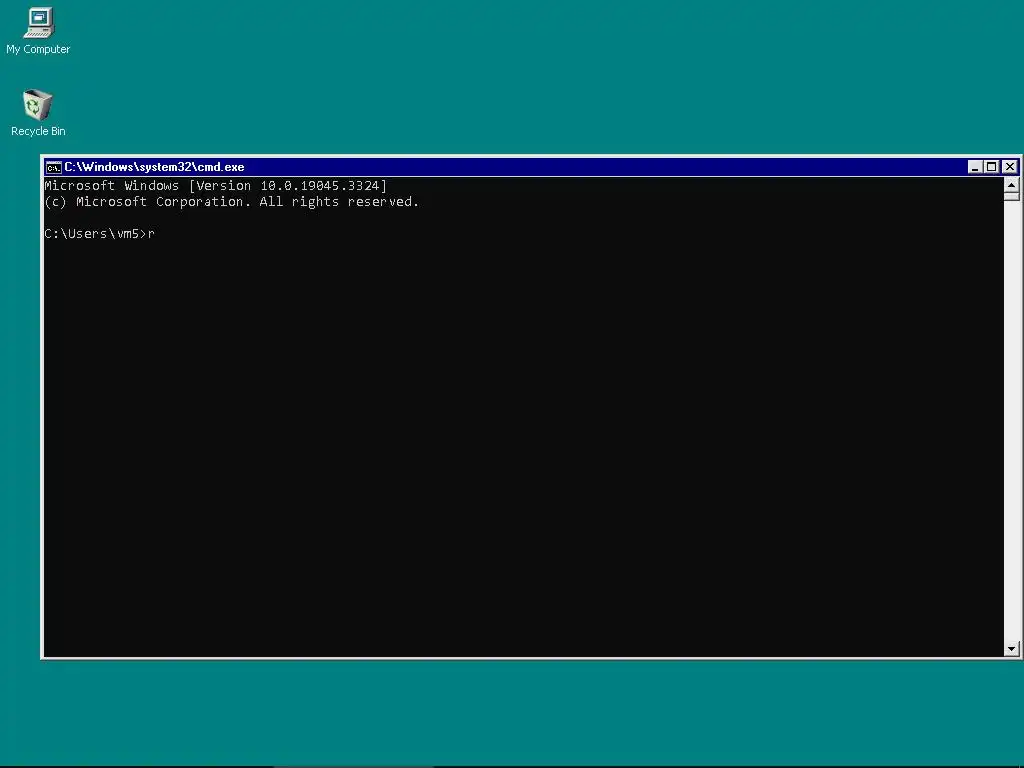Click the 'Microsoft Windows [Version 10.0.19045.3324]' line
1024x768 pixels.
216,185
